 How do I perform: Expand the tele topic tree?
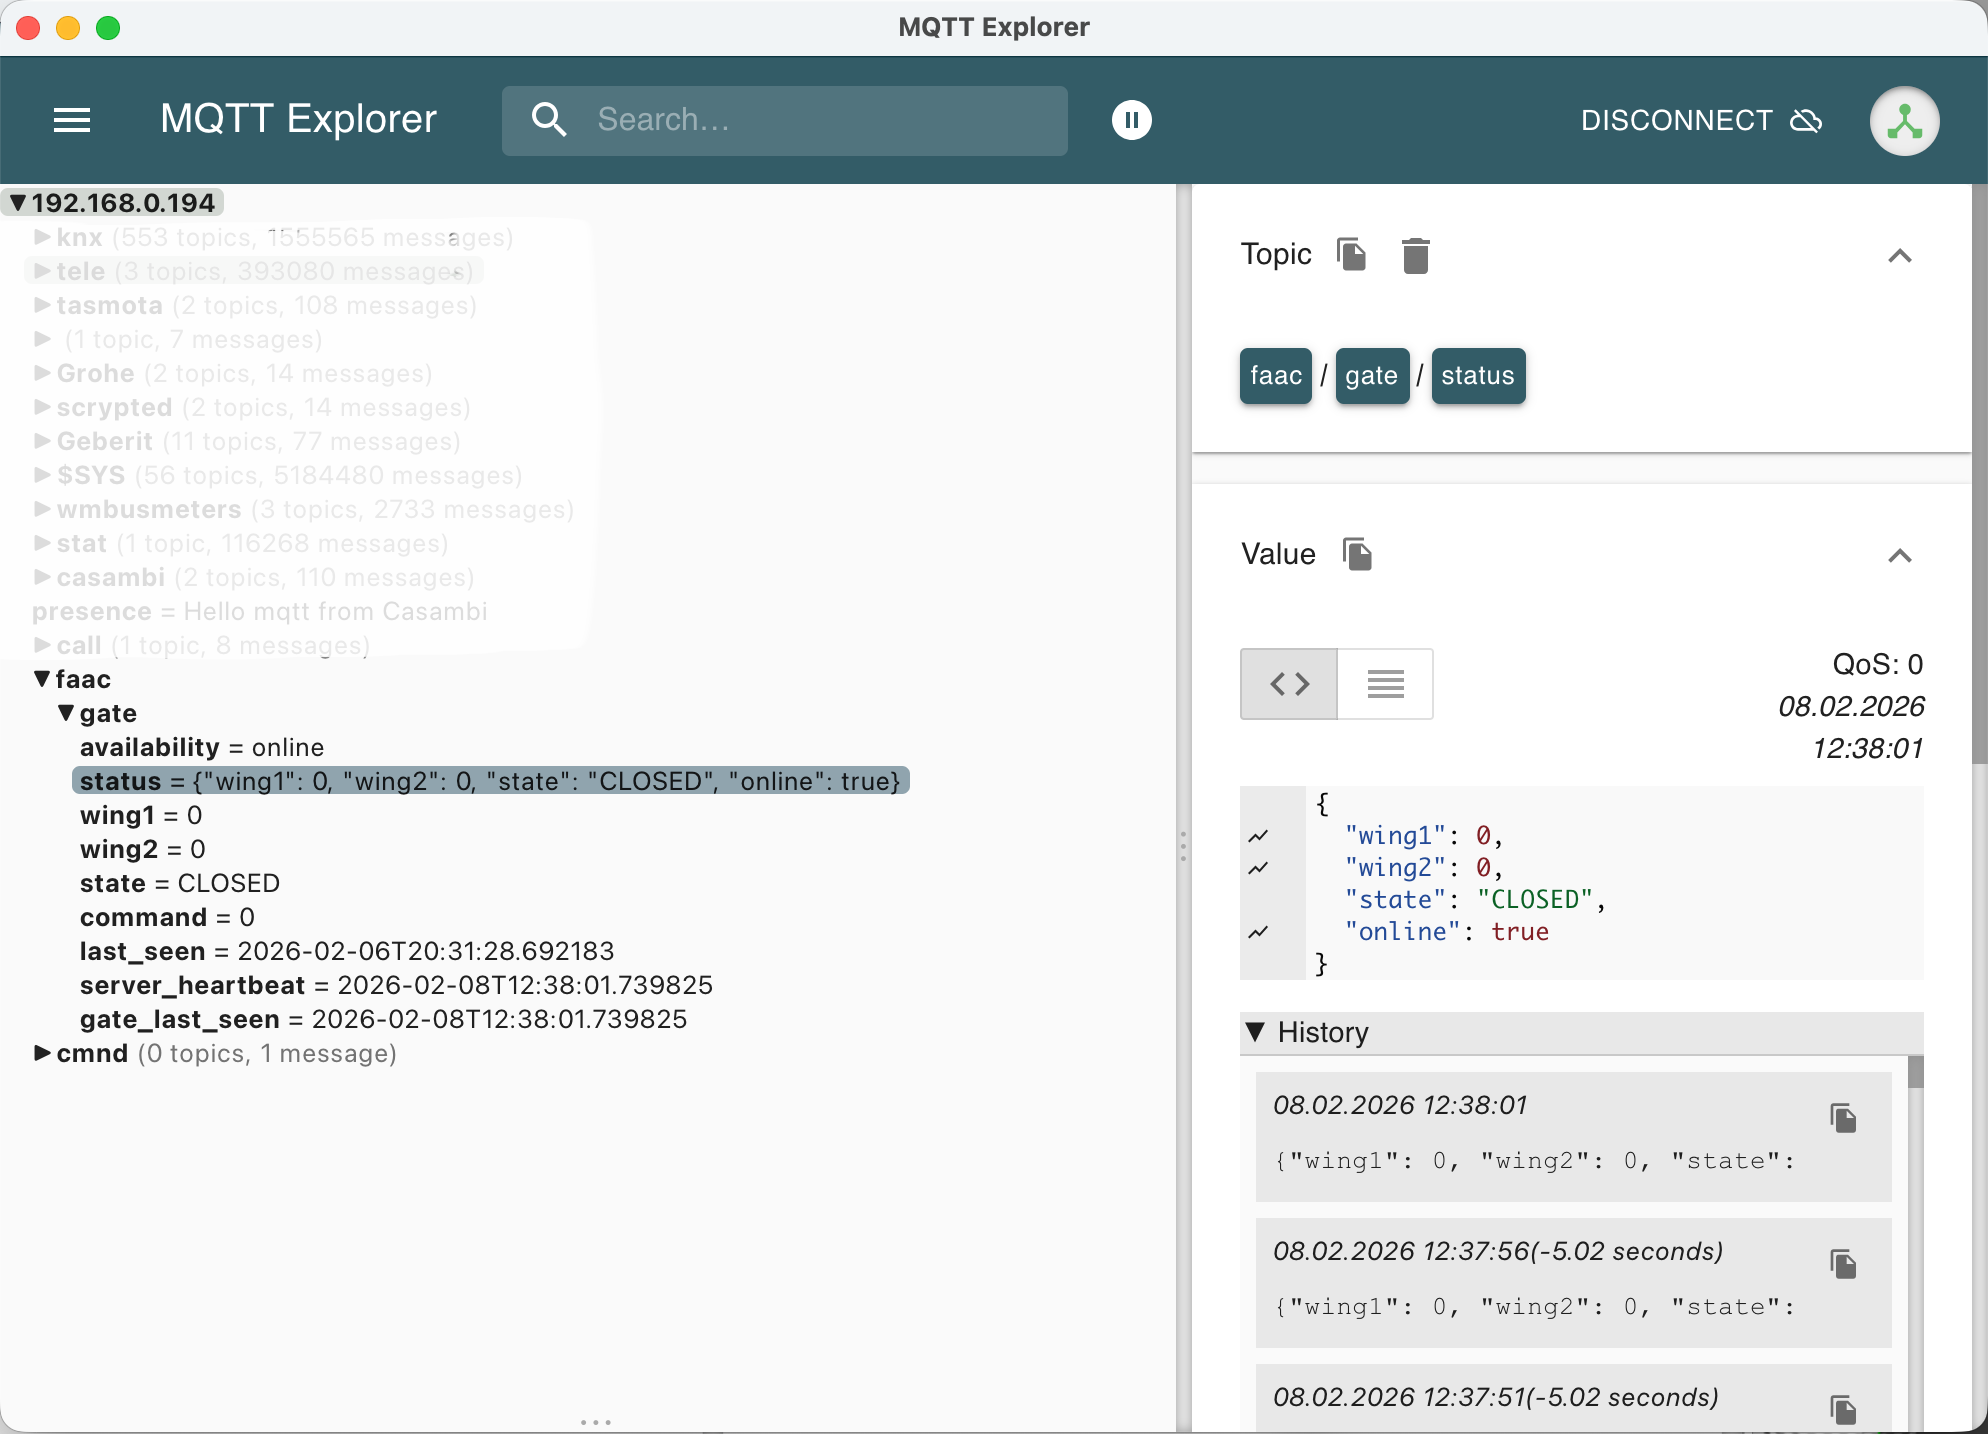click(42, 271)
